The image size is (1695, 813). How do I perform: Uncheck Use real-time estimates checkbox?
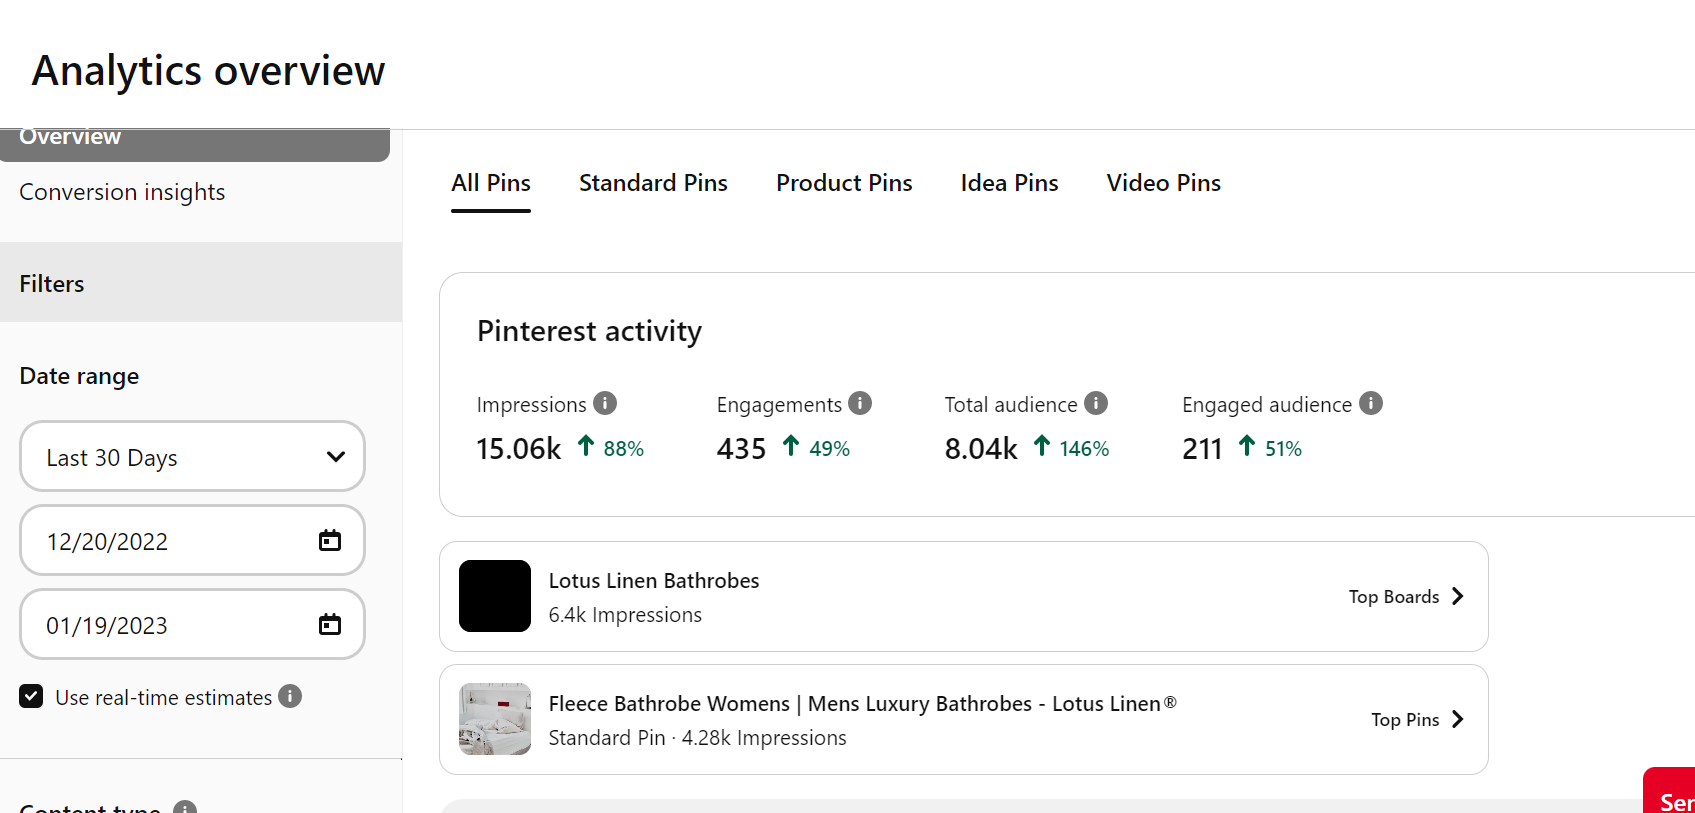31,696
